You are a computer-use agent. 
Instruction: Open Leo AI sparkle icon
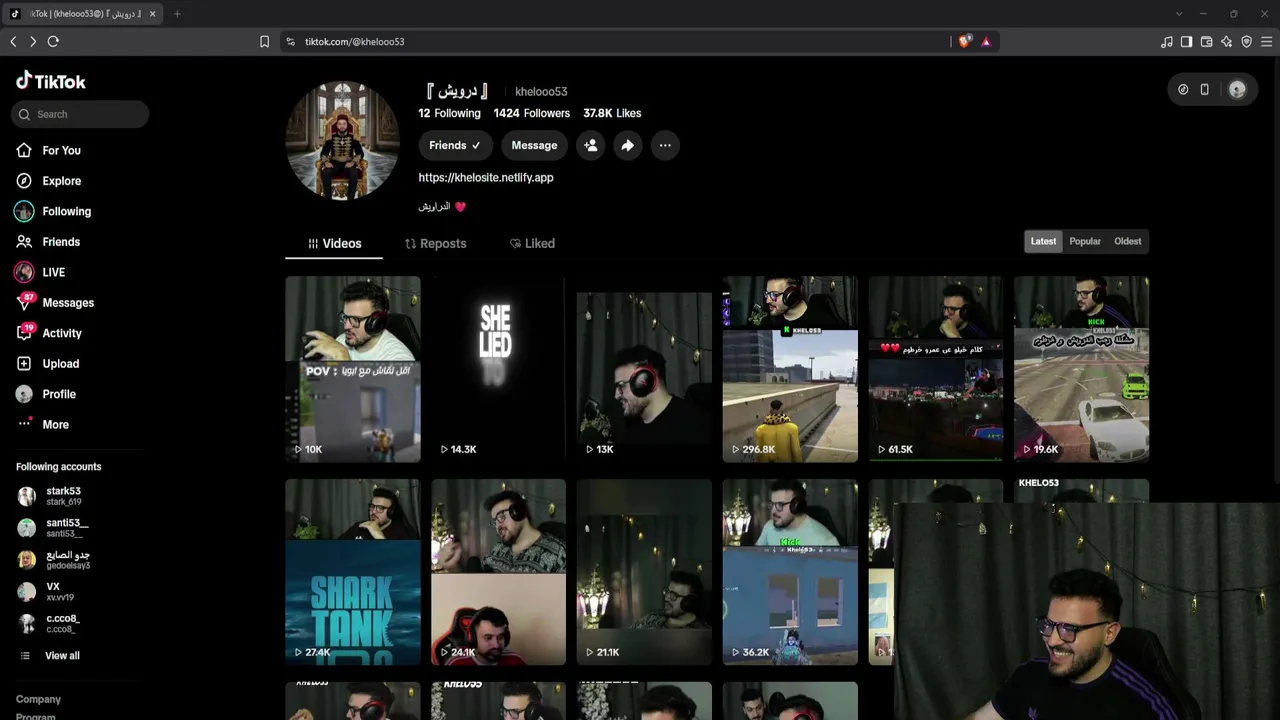click(1226, 42)
